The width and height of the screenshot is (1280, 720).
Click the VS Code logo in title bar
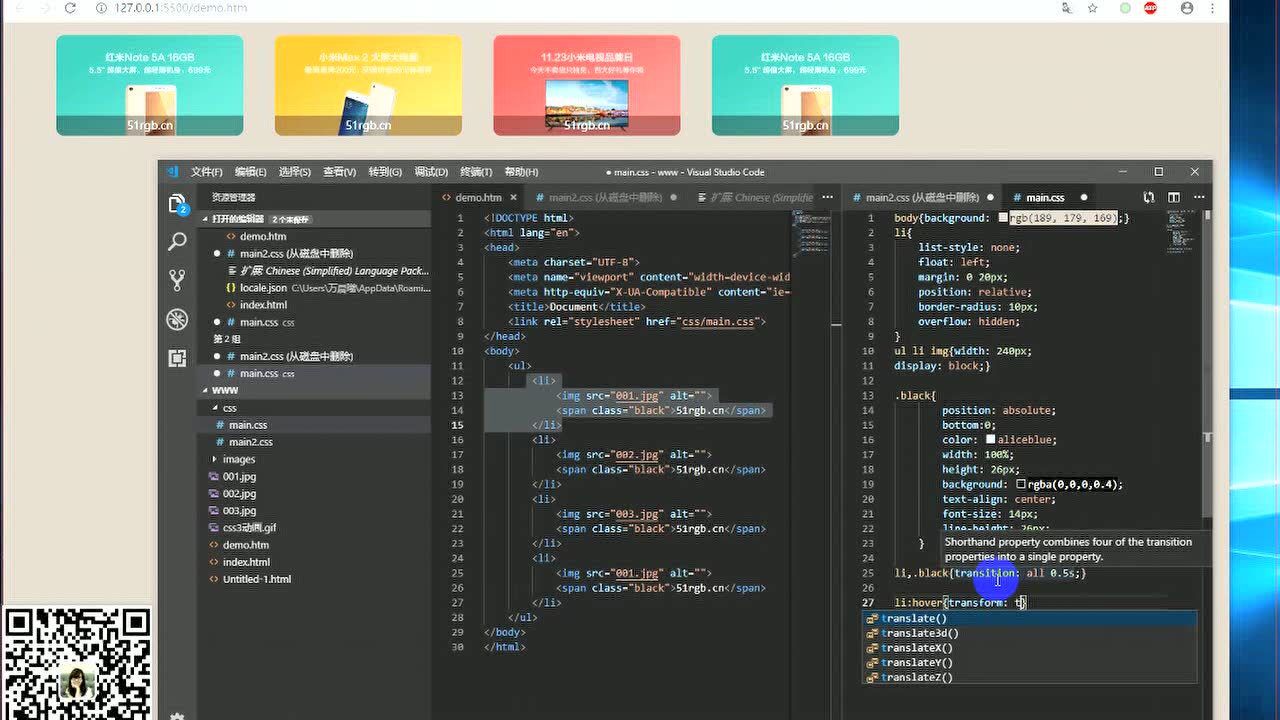pos(172,172)
